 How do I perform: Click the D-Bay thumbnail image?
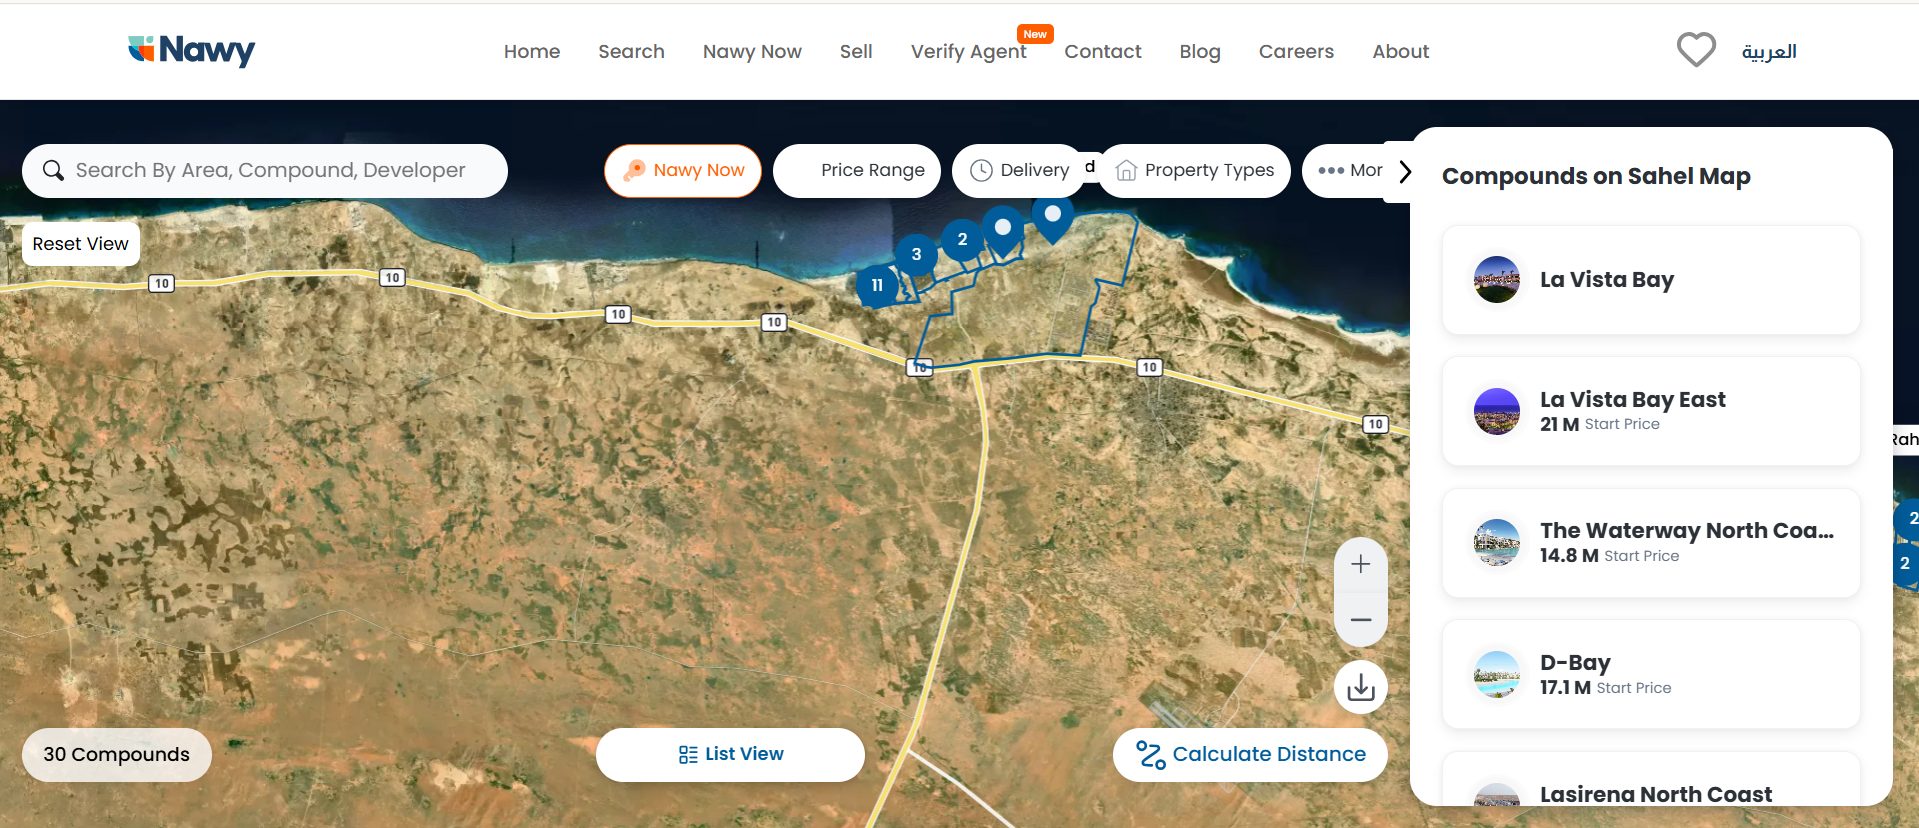tap(1497, 674)
